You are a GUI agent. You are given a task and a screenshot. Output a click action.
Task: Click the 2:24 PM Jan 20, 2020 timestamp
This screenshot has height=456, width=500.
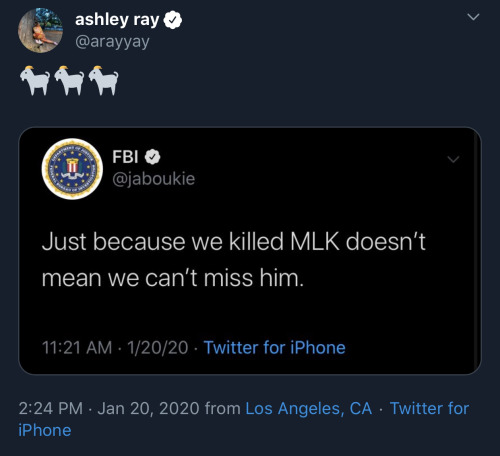[109, 408]
